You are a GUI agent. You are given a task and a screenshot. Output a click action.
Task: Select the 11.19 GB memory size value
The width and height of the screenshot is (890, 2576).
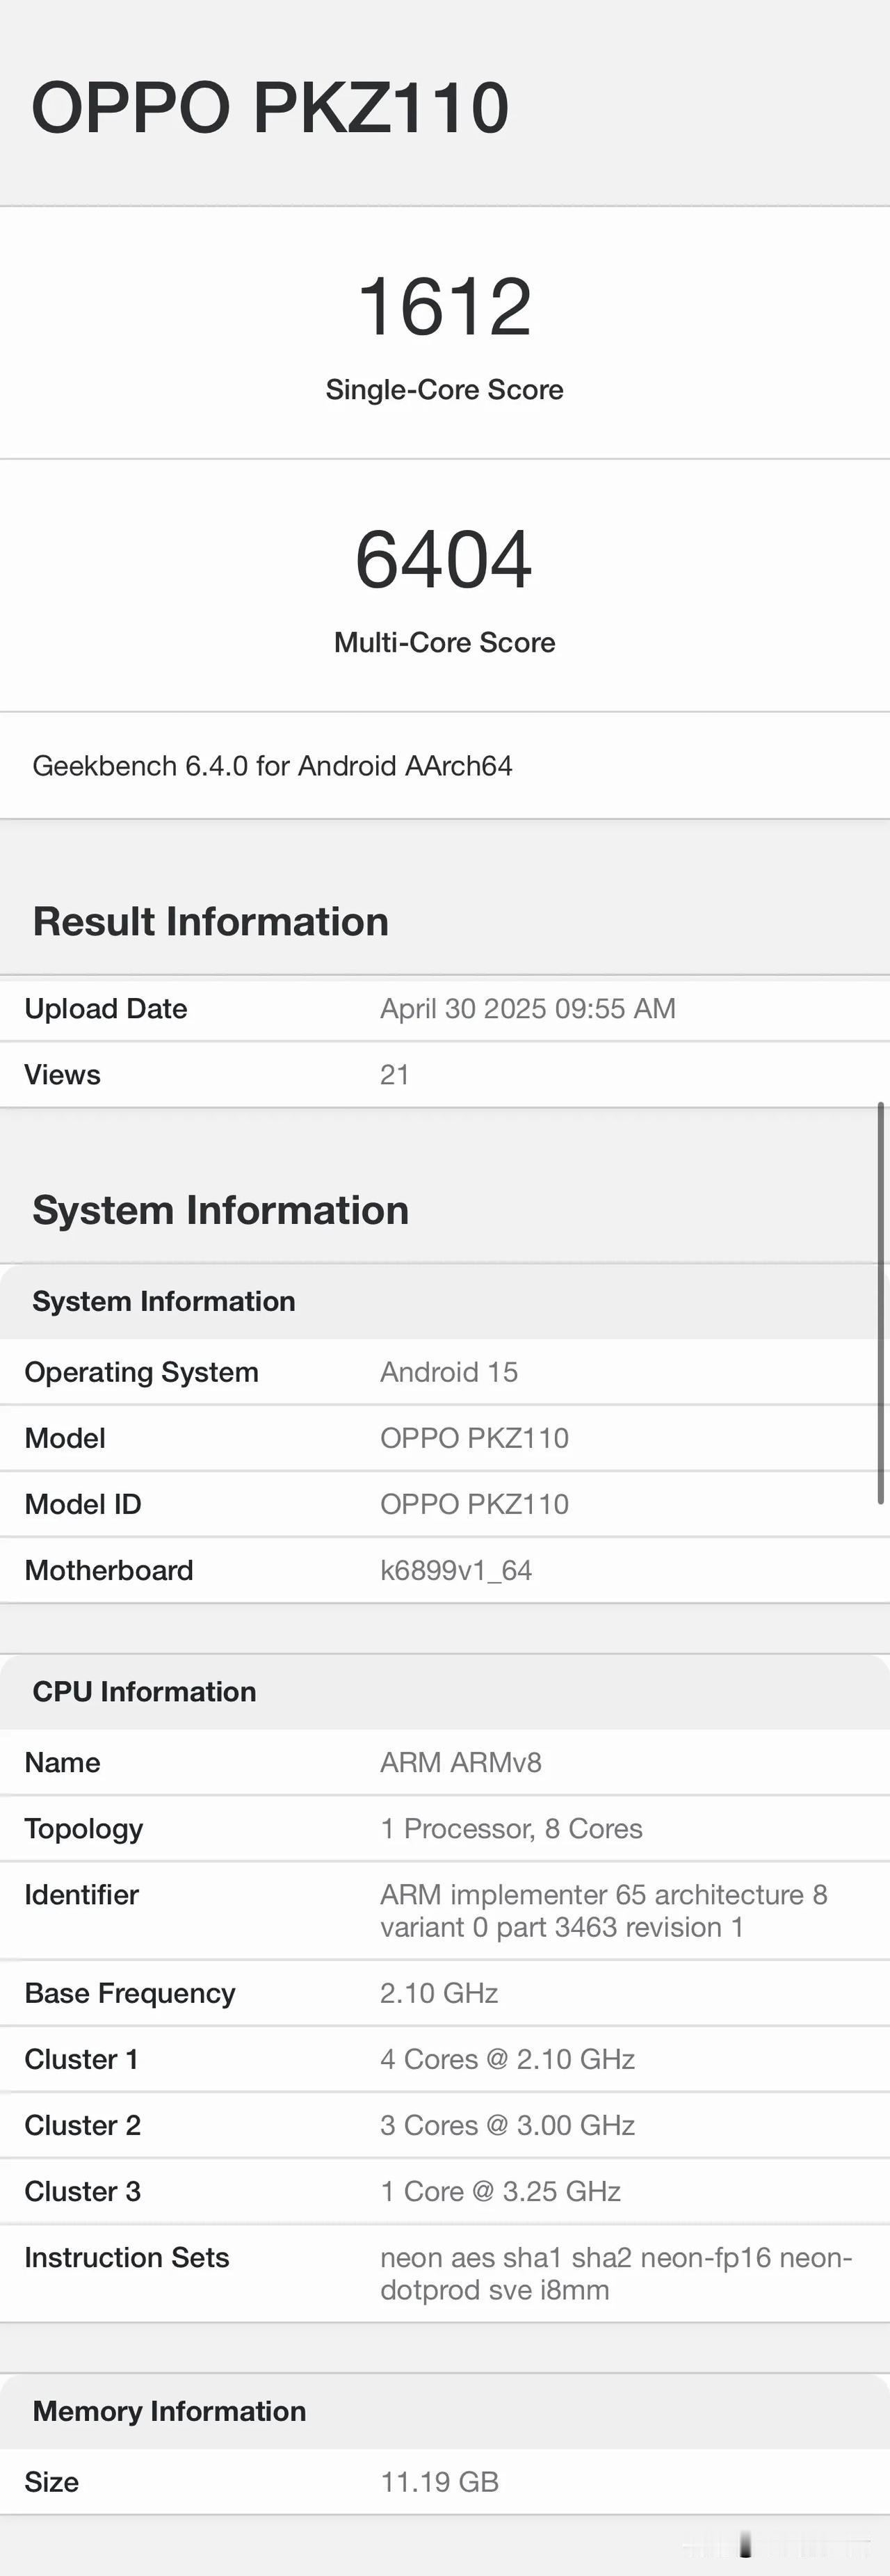(x=439, y=2482)
